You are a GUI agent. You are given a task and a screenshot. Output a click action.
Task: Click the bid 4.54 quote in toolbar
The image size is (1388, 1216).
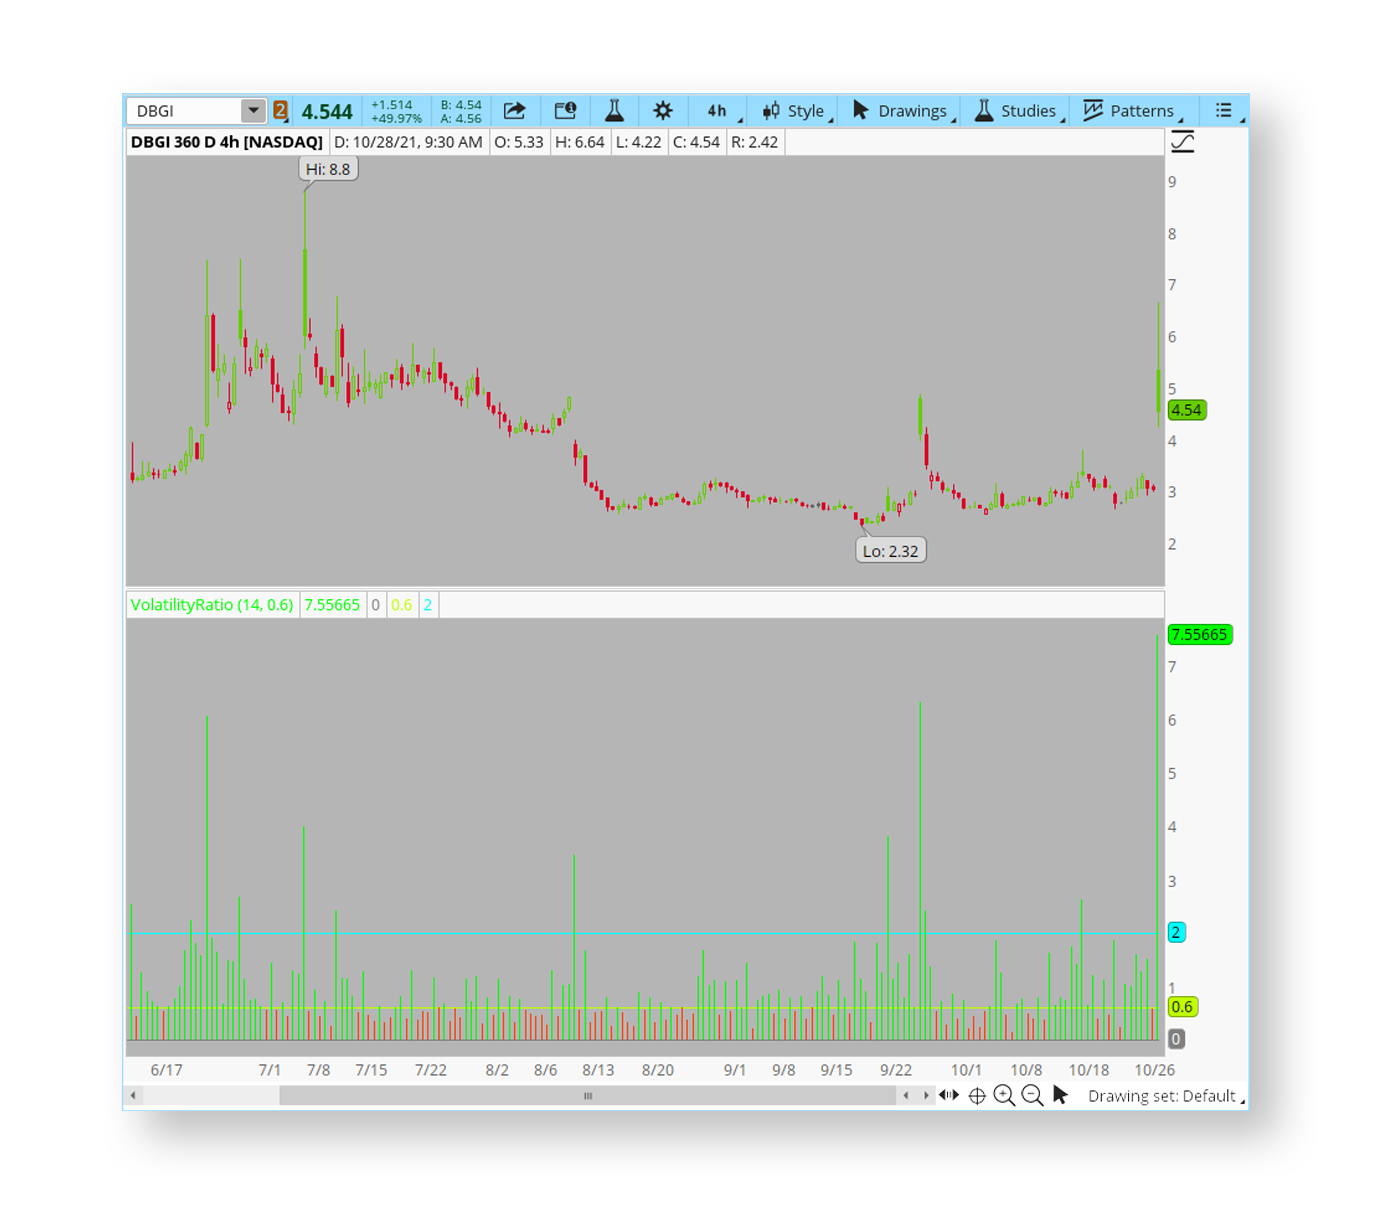click(461, 104)
